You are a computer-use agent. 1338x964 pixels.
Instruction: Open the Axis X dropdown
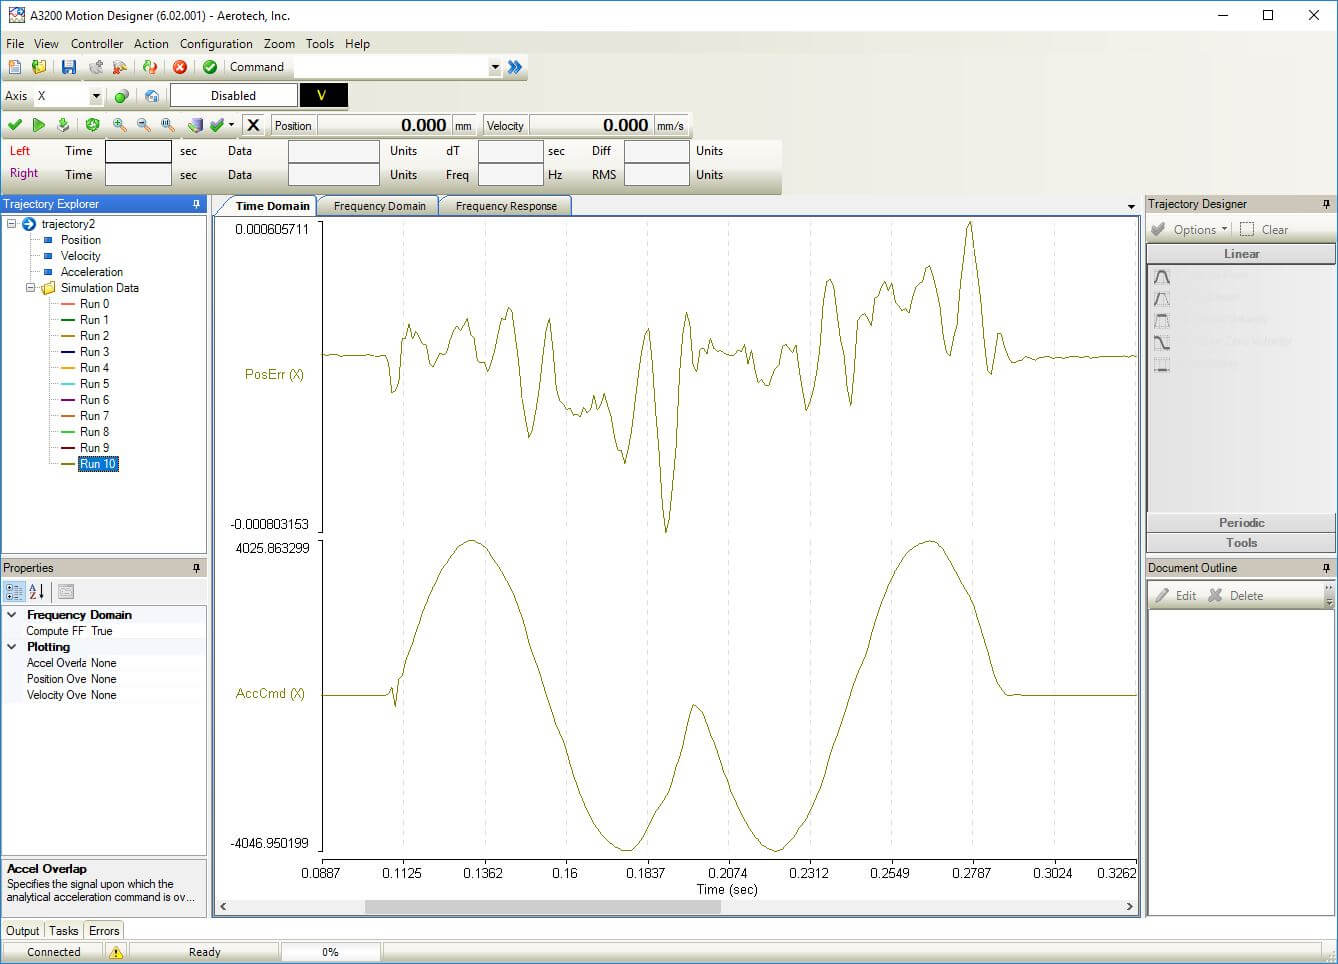pos(96,96)
